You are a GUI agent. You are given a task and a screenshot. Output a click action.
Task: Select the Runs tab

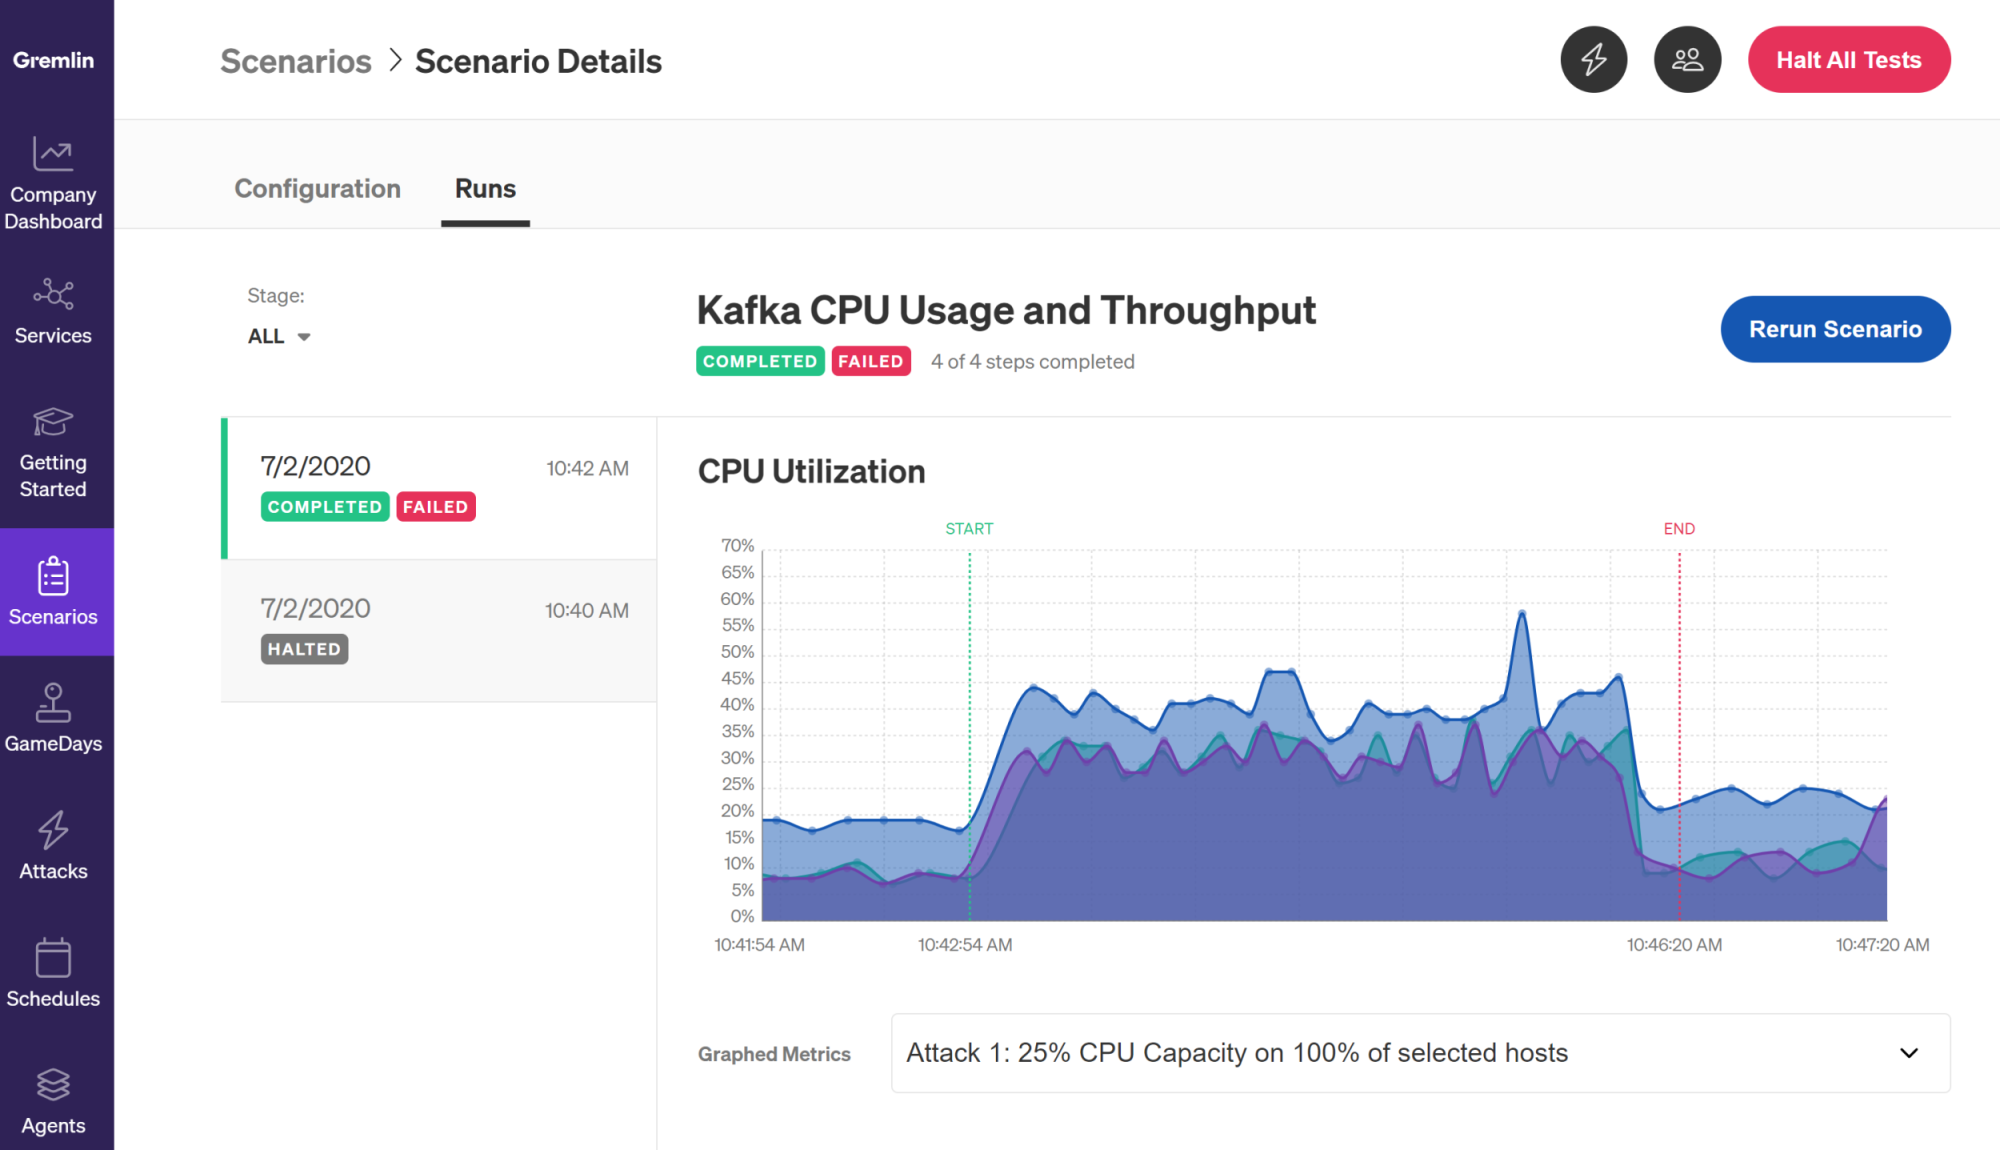click(485, 189)
